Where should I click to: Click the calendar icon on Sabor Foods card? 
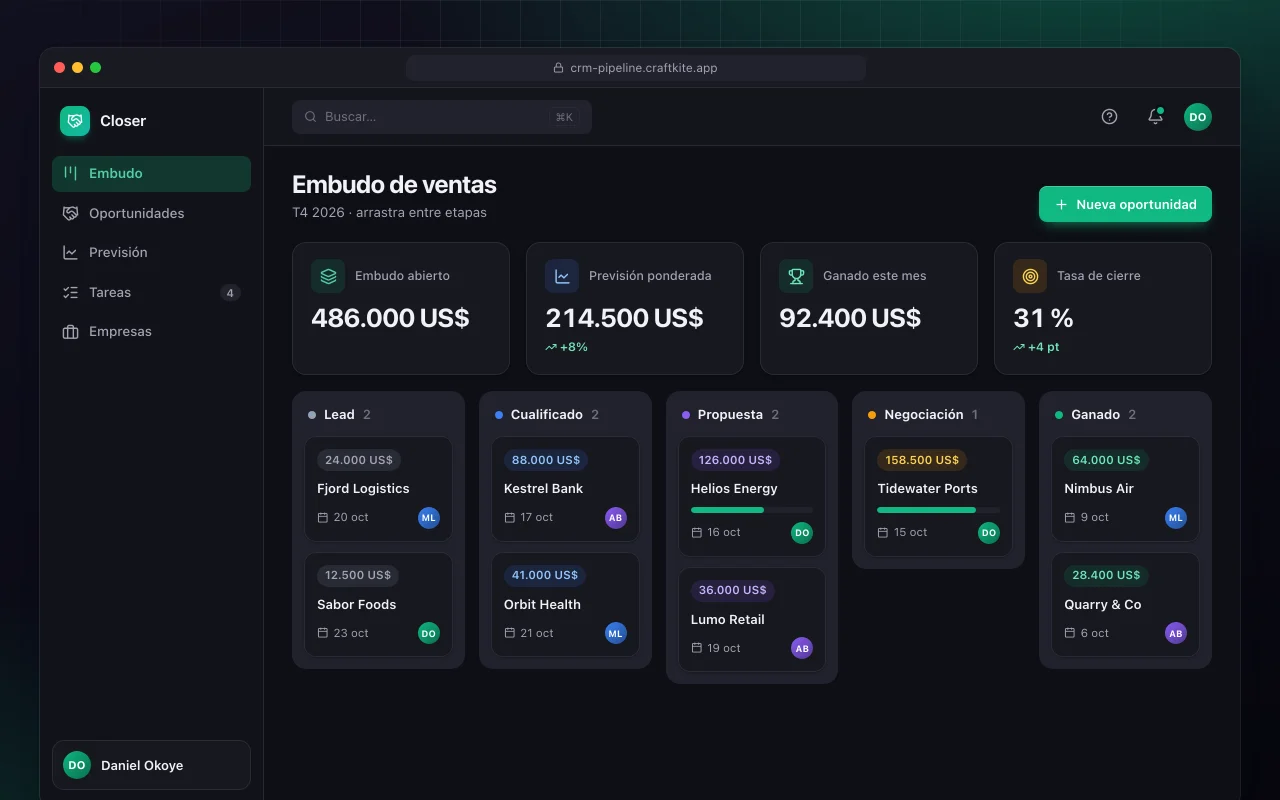[x=323, y=633]
